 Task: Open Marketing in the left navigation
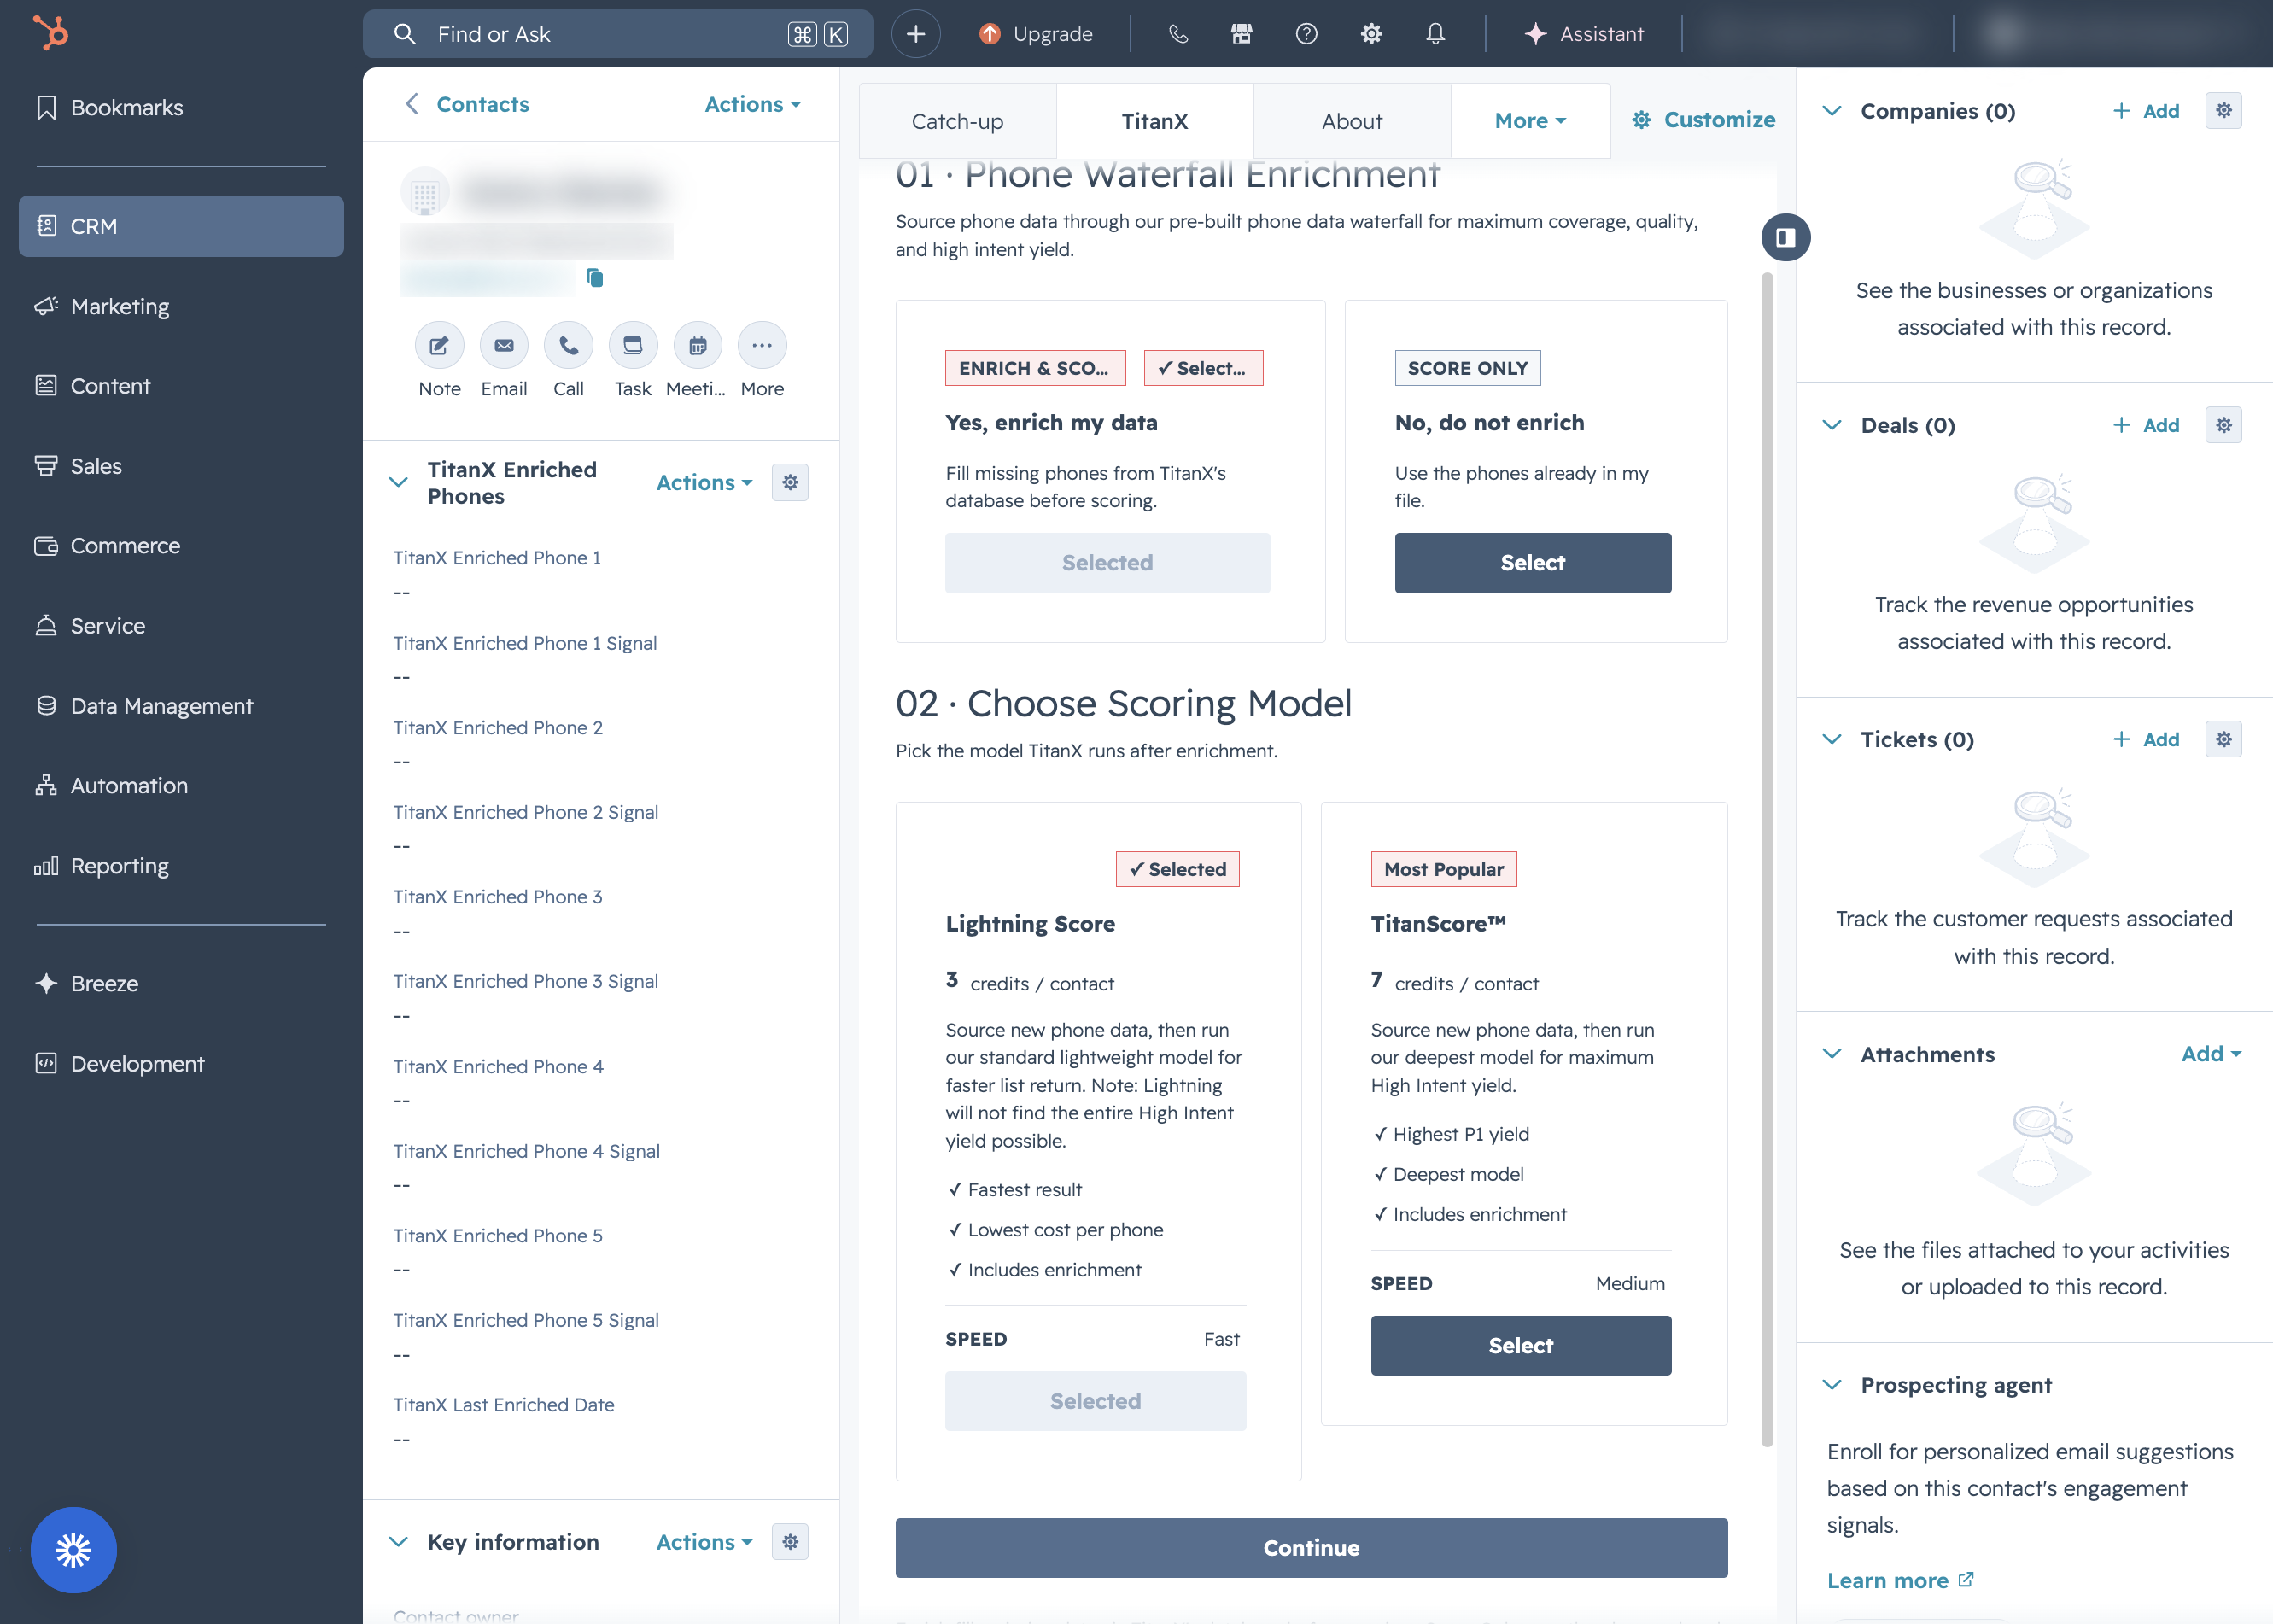(x=181, y=306)
